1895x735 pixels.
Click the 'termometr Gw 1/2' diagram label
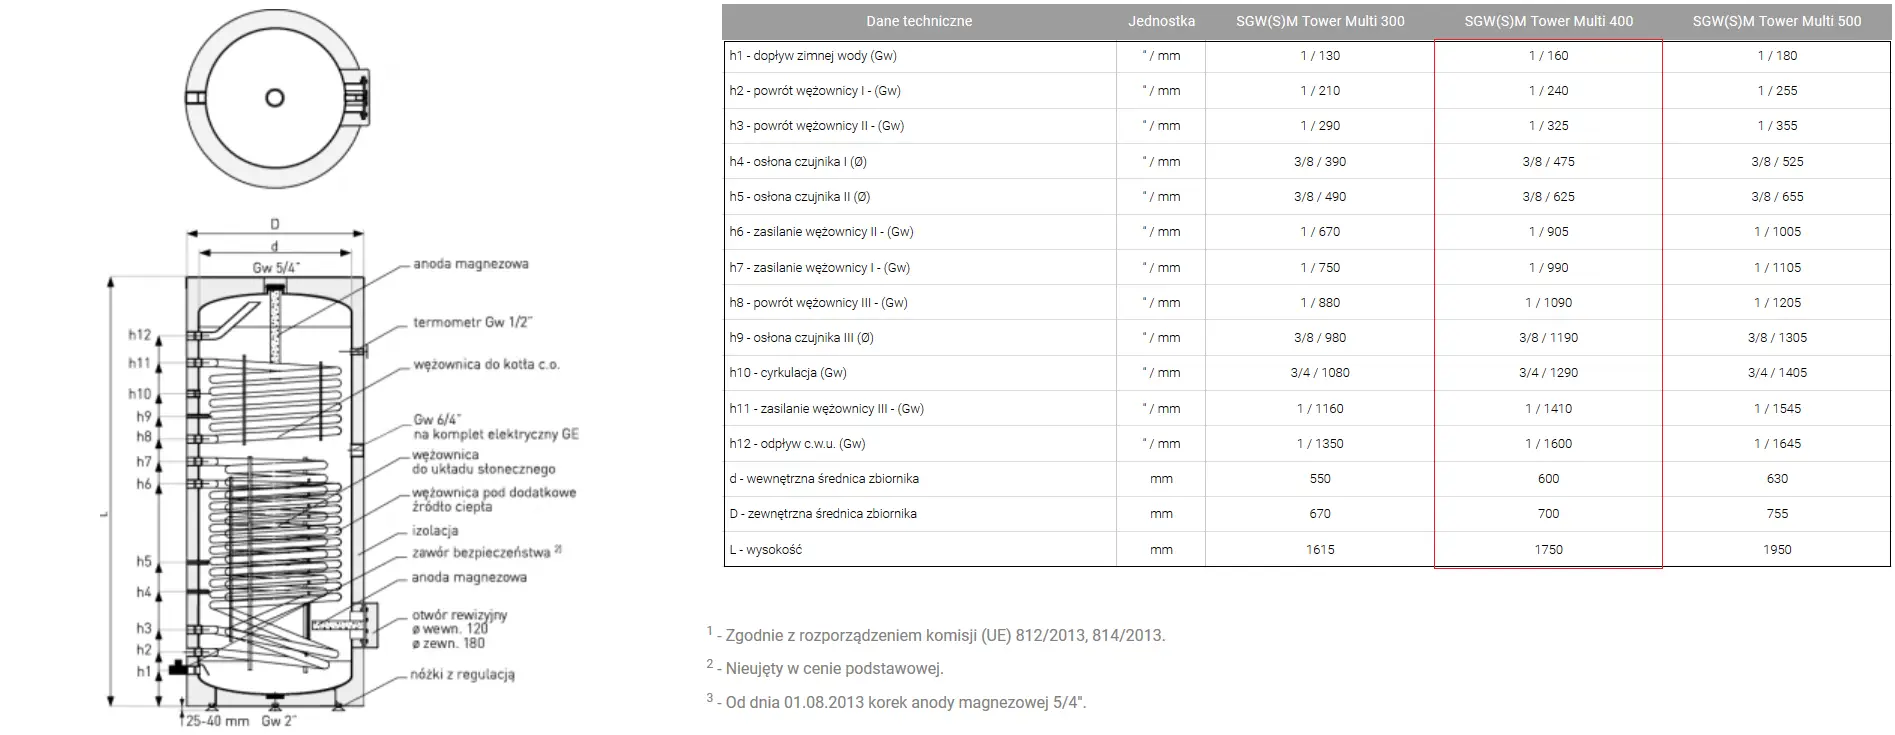(473, 322)
